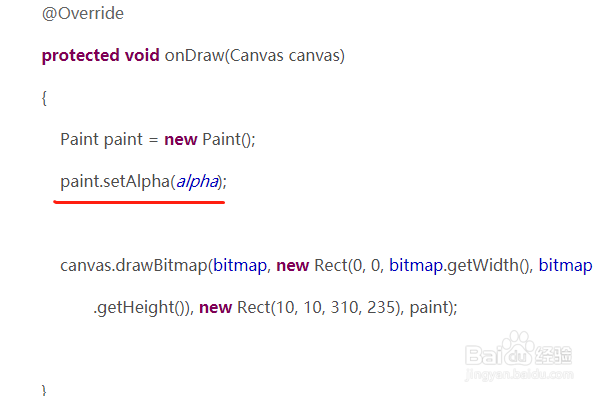
Task: Click the final paint); argument
Action: click(434, 308)
